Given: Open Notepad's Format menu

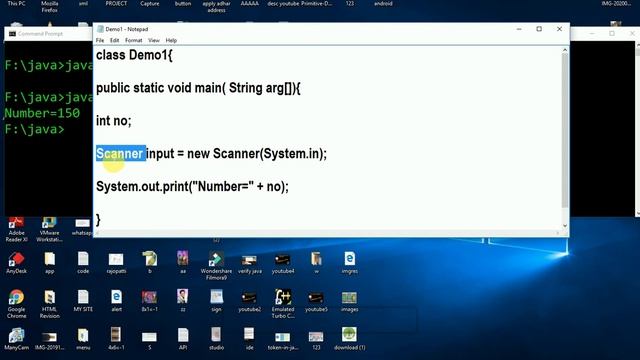Looking at the screenshot, I should coord(133,40).
